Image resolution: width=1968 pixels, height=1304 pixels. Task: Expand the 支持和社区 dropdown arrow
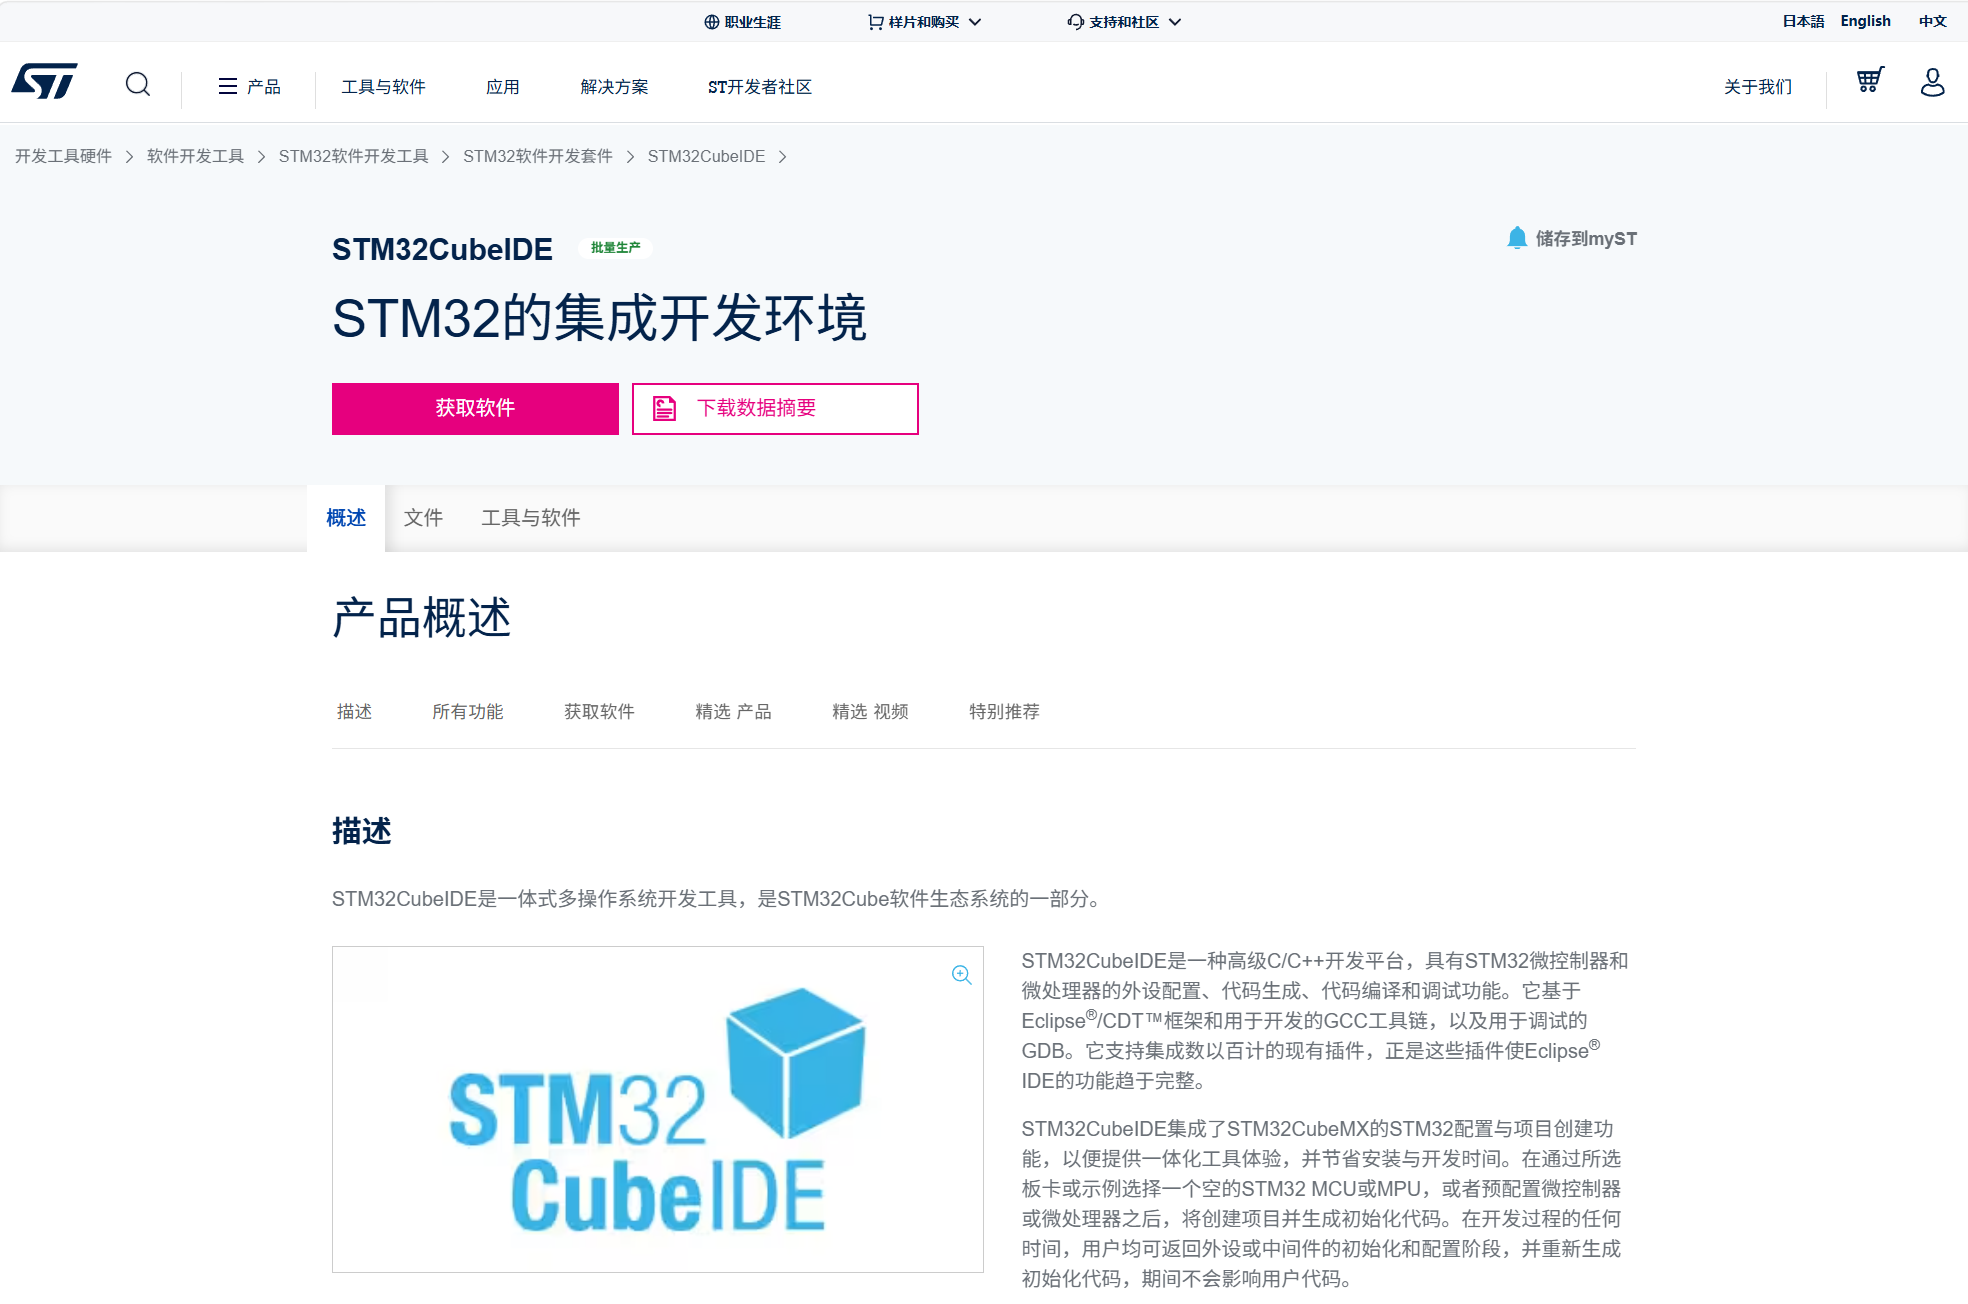[1175, 22]
